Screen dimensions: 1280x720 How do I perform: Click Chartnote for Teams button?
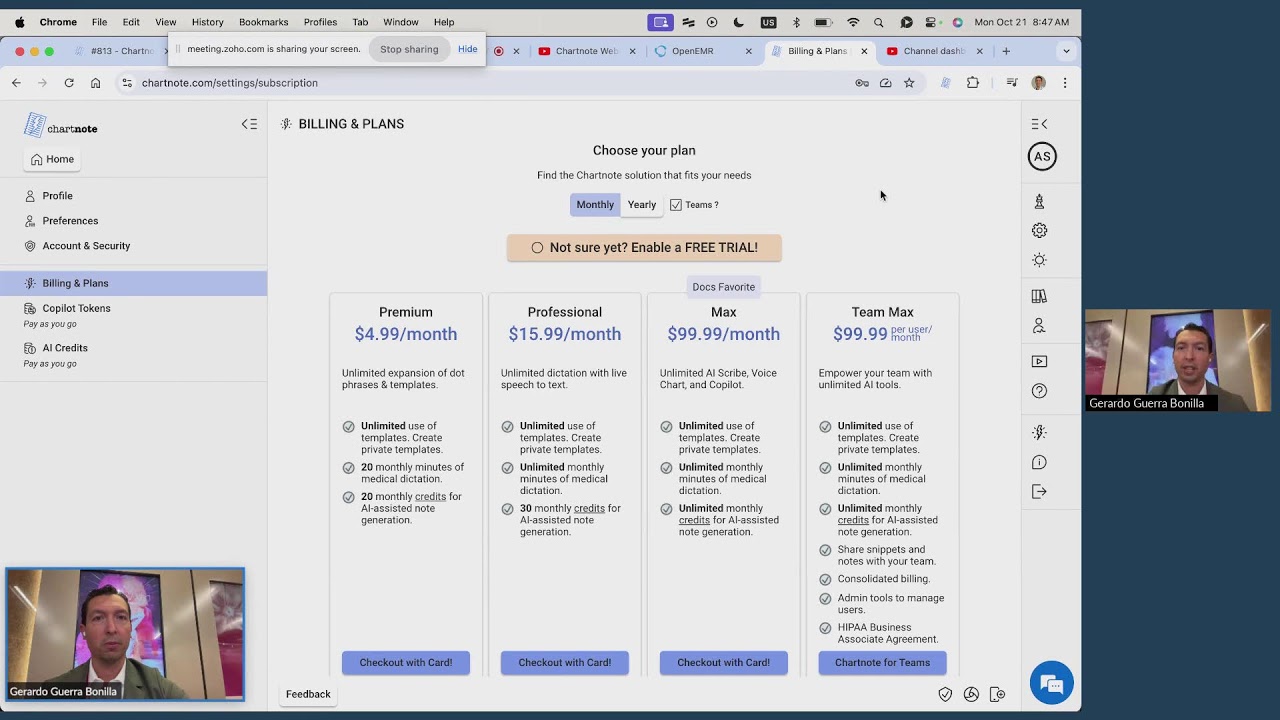click(x=882, y=662)
